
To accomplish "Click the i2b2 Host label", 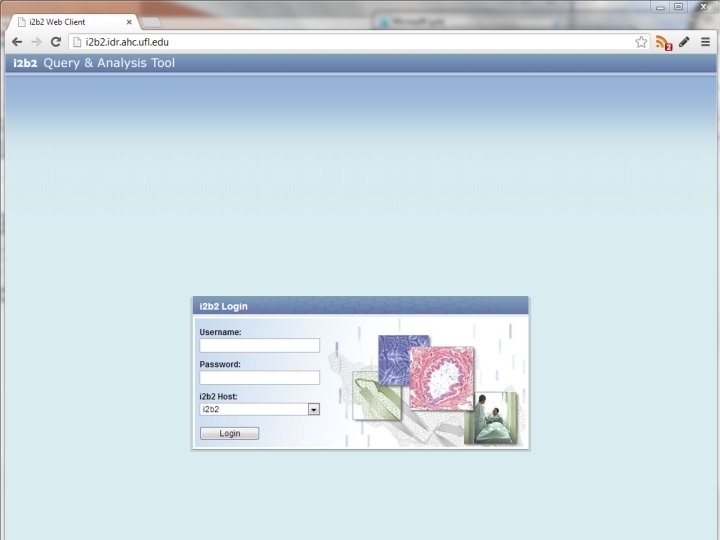I will (218, 396).
